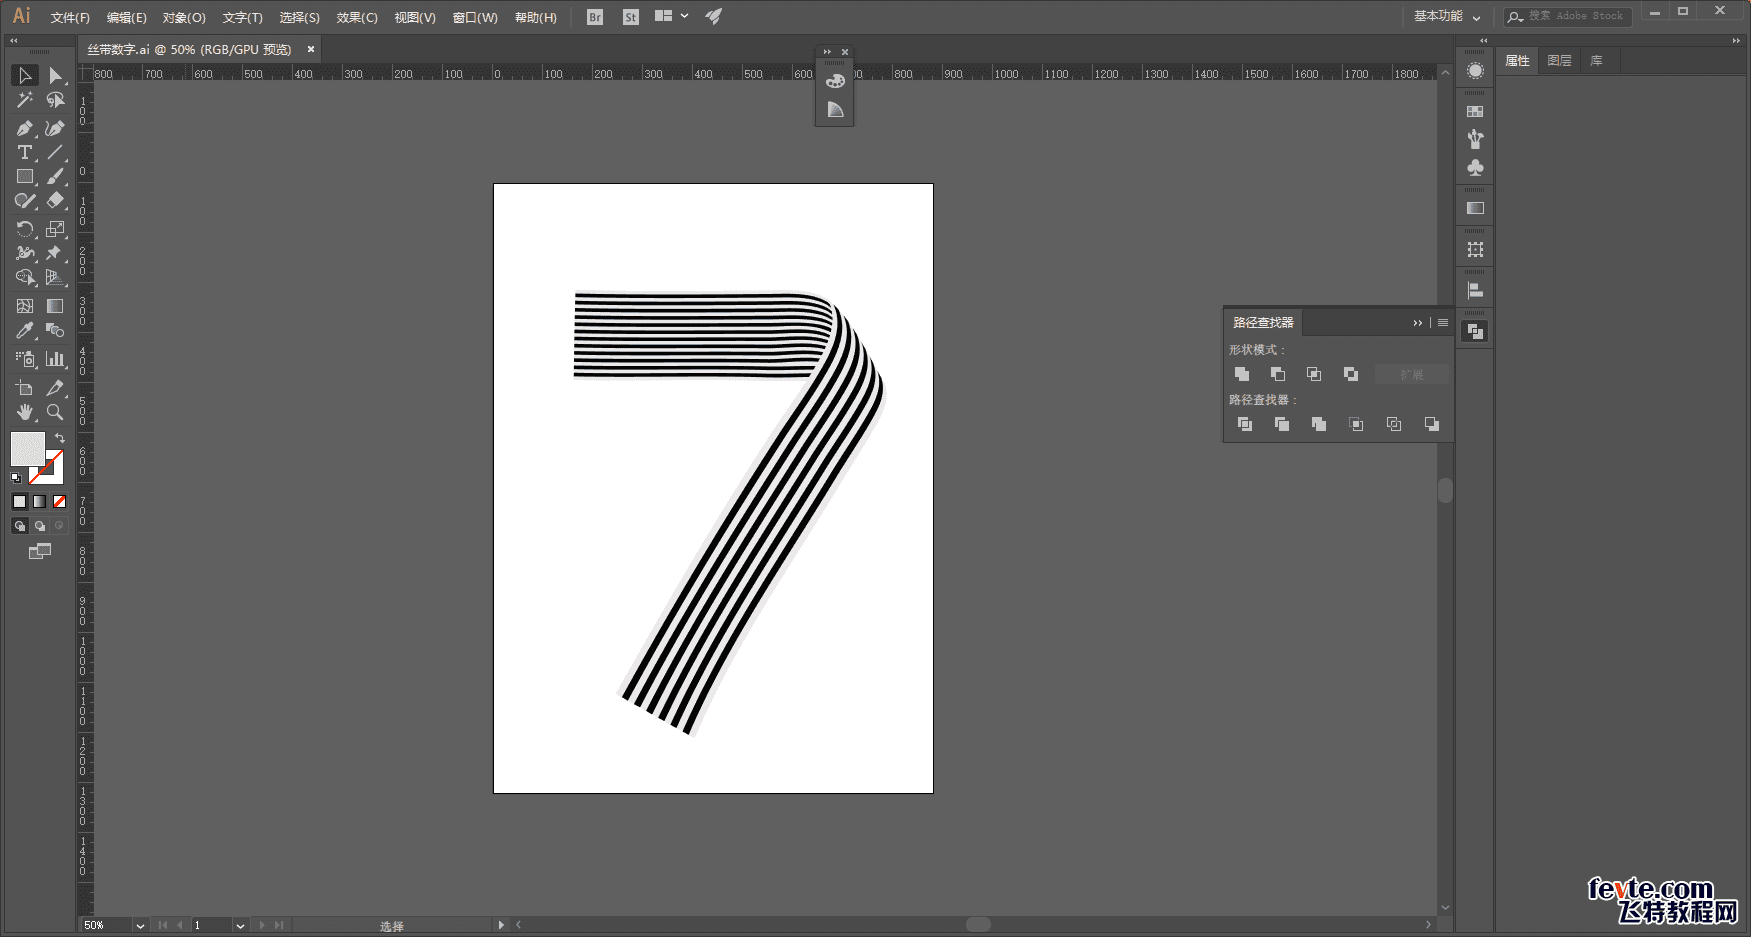Set paint mode to None
This screenshot has height=937, width=1751.
59,502
